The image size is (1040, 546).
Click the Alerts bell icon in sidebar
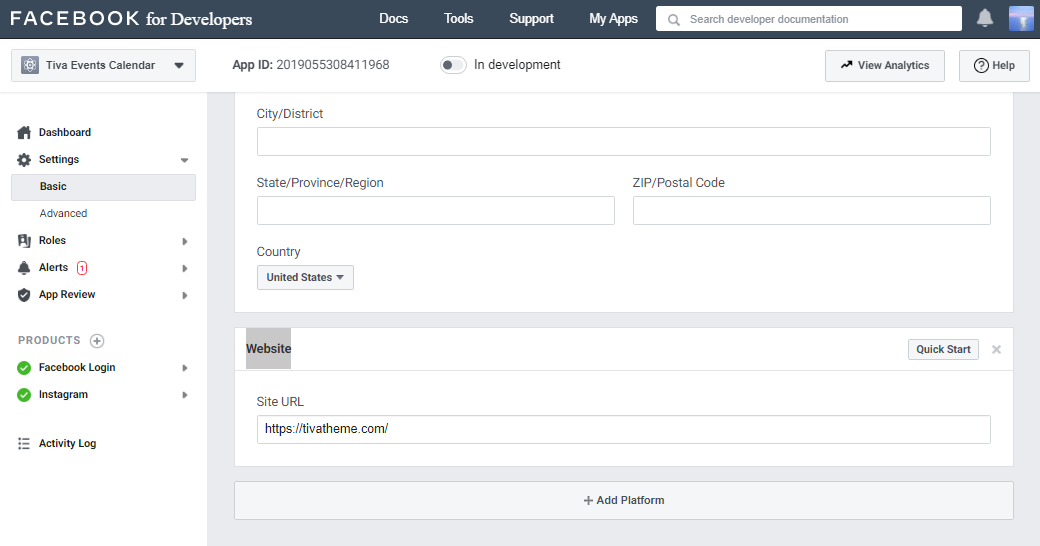tap(24, 268)
